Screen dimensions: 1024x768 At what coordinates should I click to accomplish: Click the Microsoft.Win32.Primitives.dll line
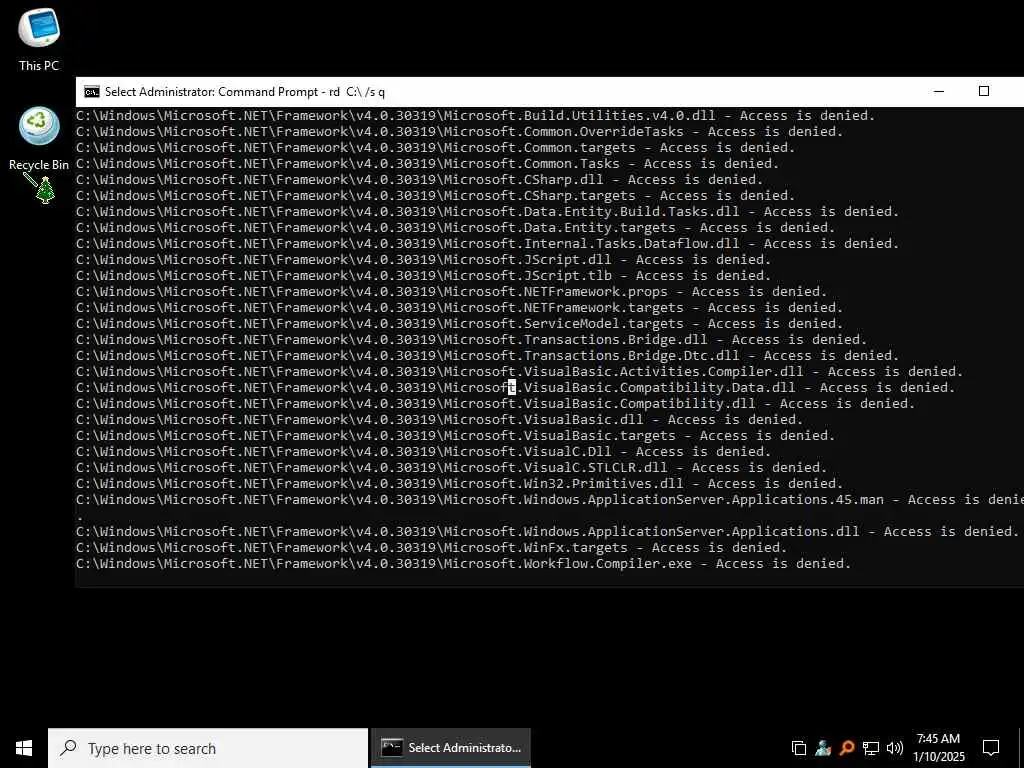[459, 484]
